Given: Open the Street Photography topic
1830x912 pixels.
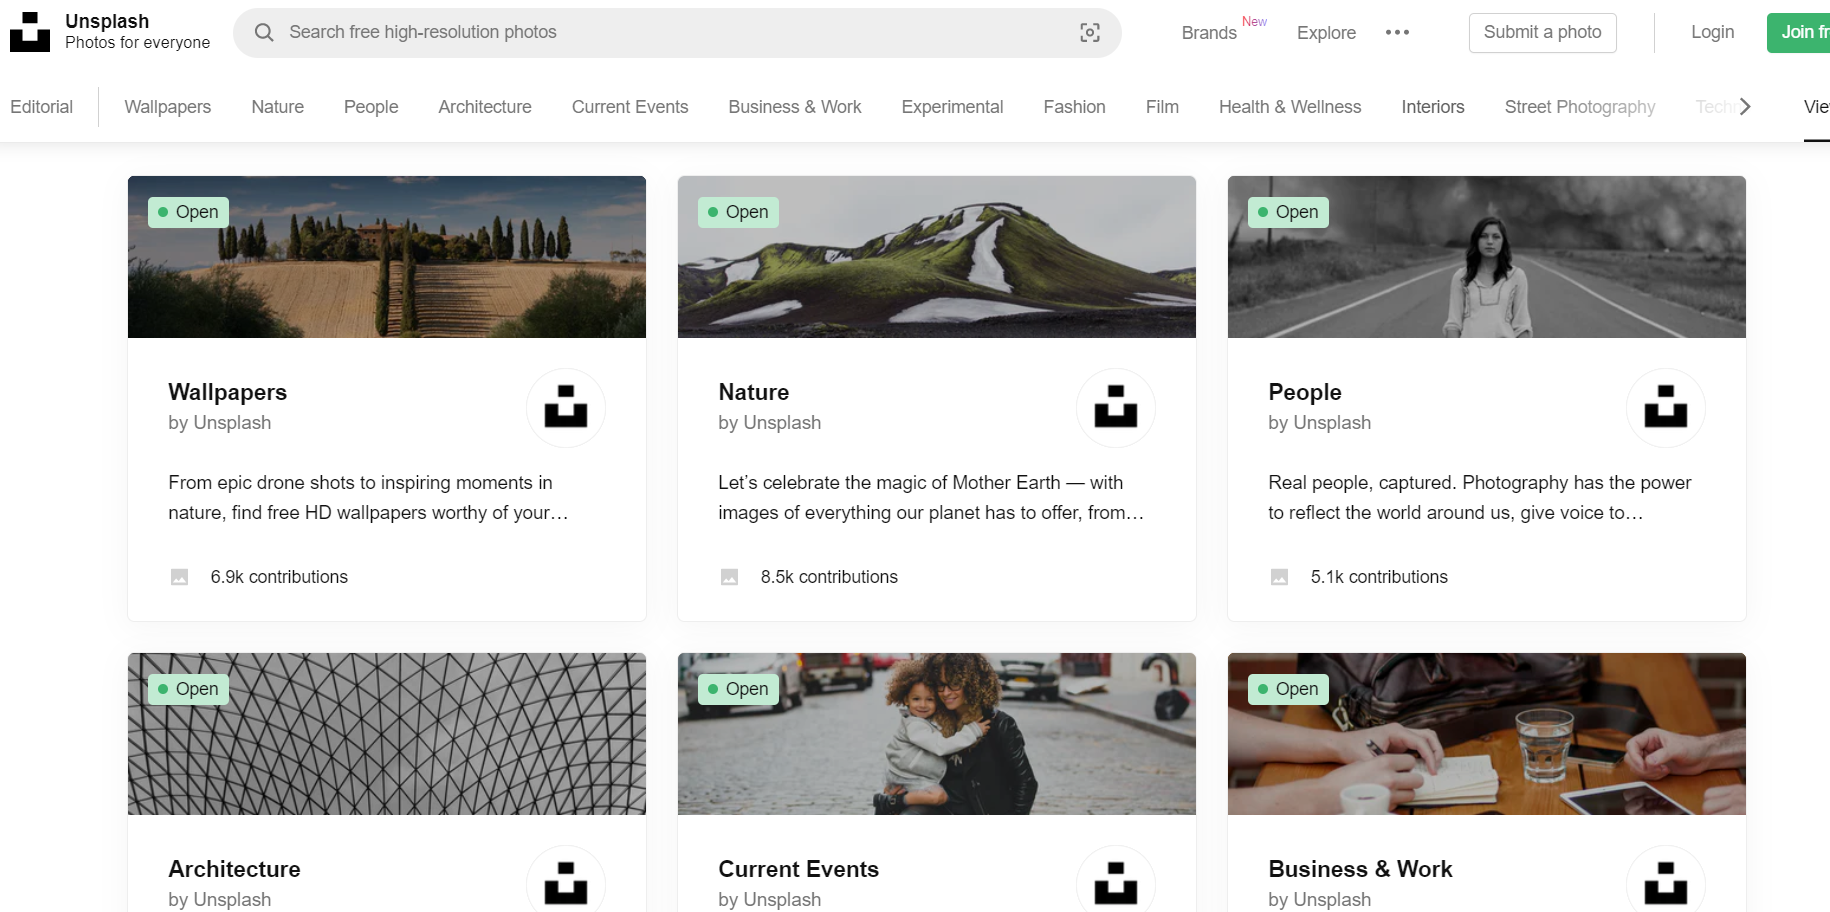Looking at the screenshot, I should point(1579,107).
